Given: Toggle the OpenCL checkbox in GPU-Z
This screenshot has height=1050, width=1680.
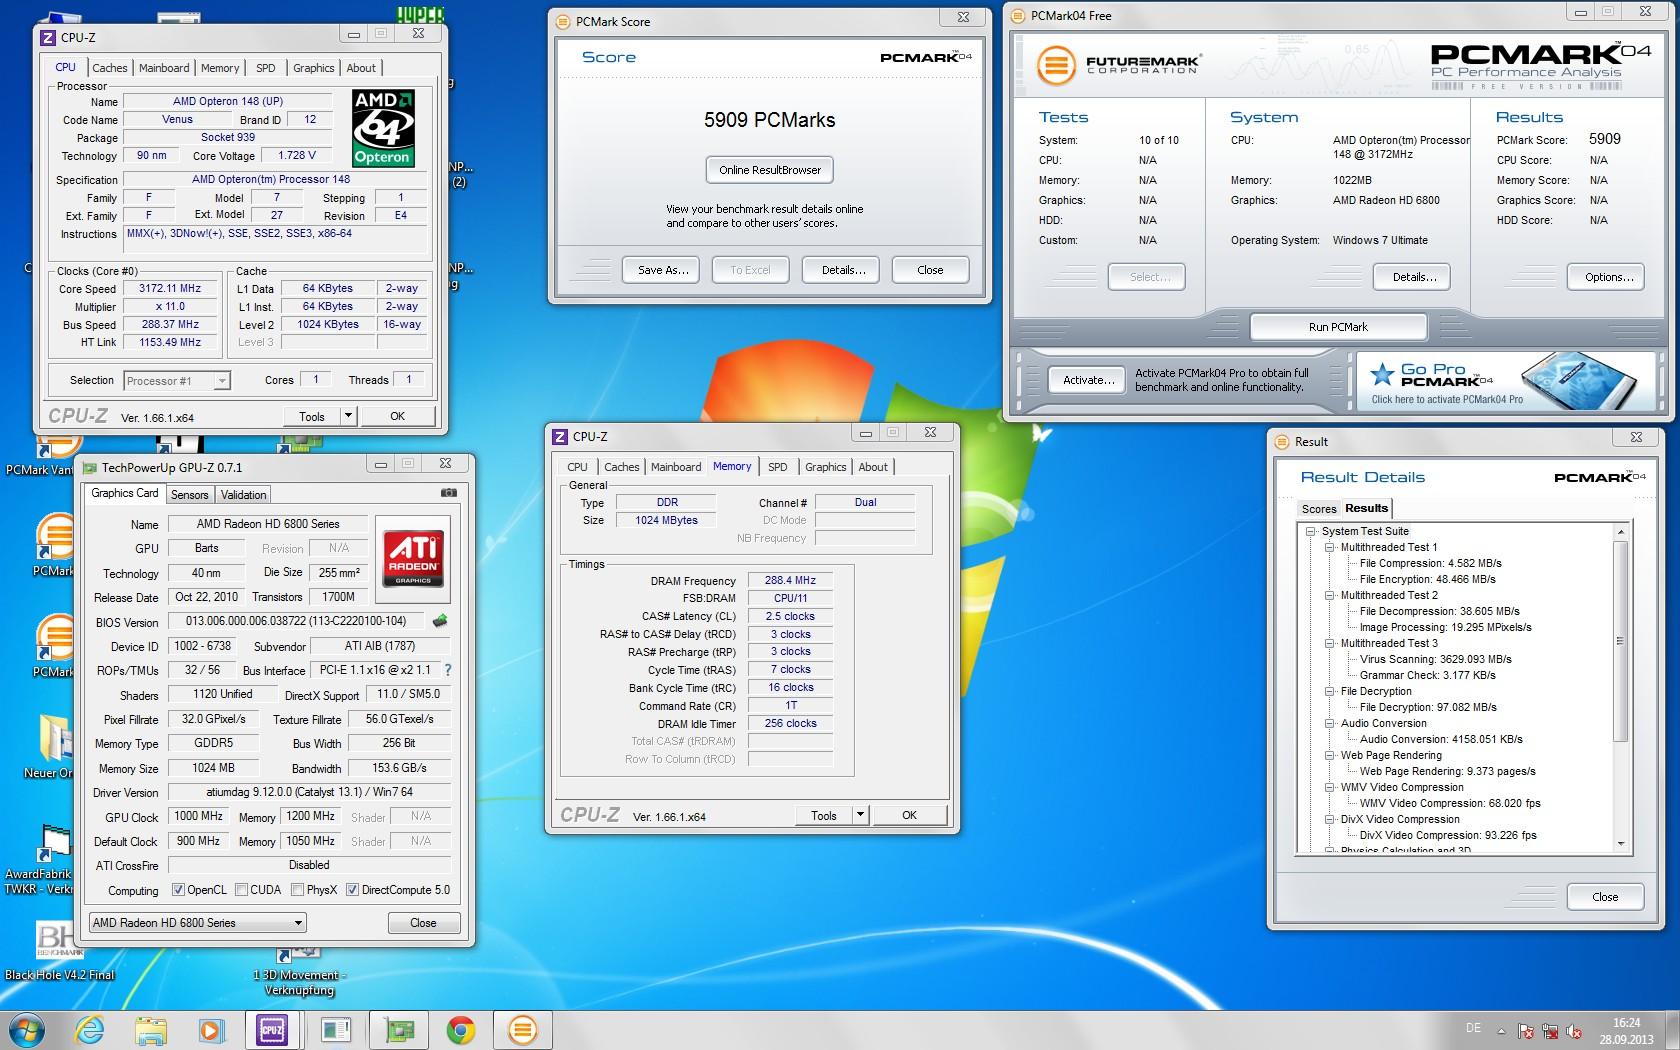Looking at the screenshot, I should coord(178,890).
